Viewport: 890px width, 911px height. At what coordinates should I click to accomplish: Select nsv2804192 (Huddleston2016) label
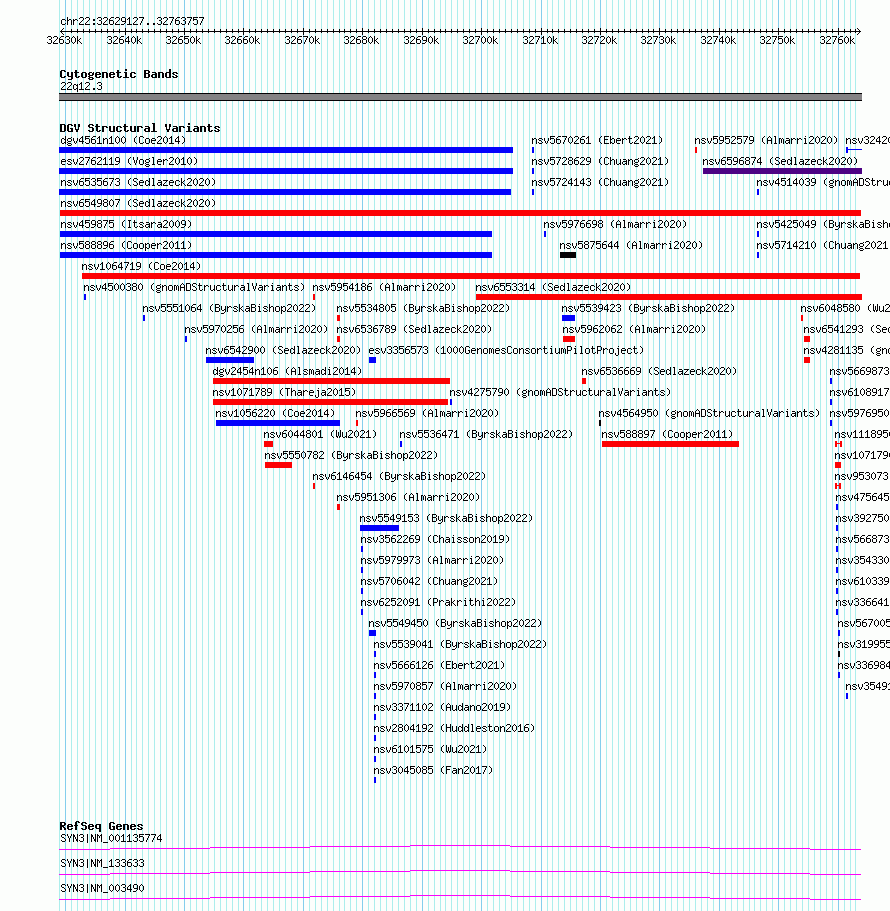pyautogui.click(x=454, y=728)
